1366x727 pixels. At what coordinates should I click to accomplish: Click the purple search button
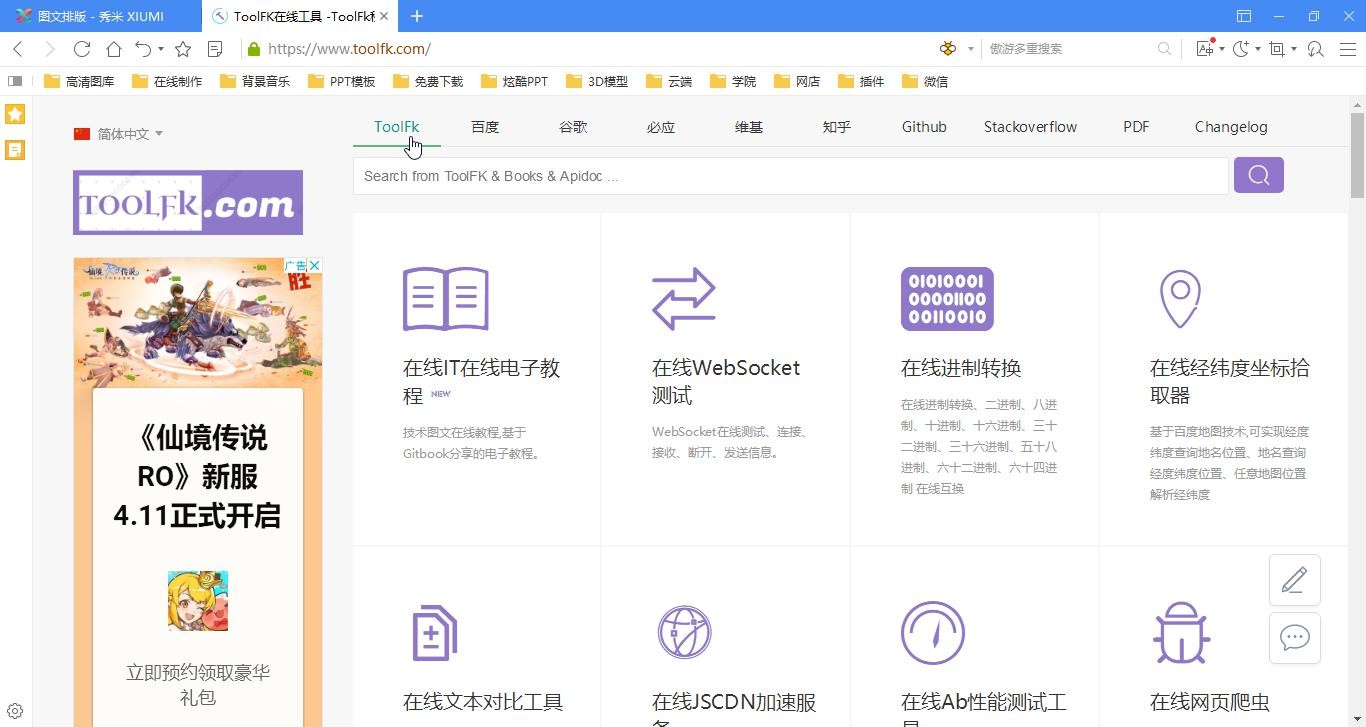coord(1258,175)
